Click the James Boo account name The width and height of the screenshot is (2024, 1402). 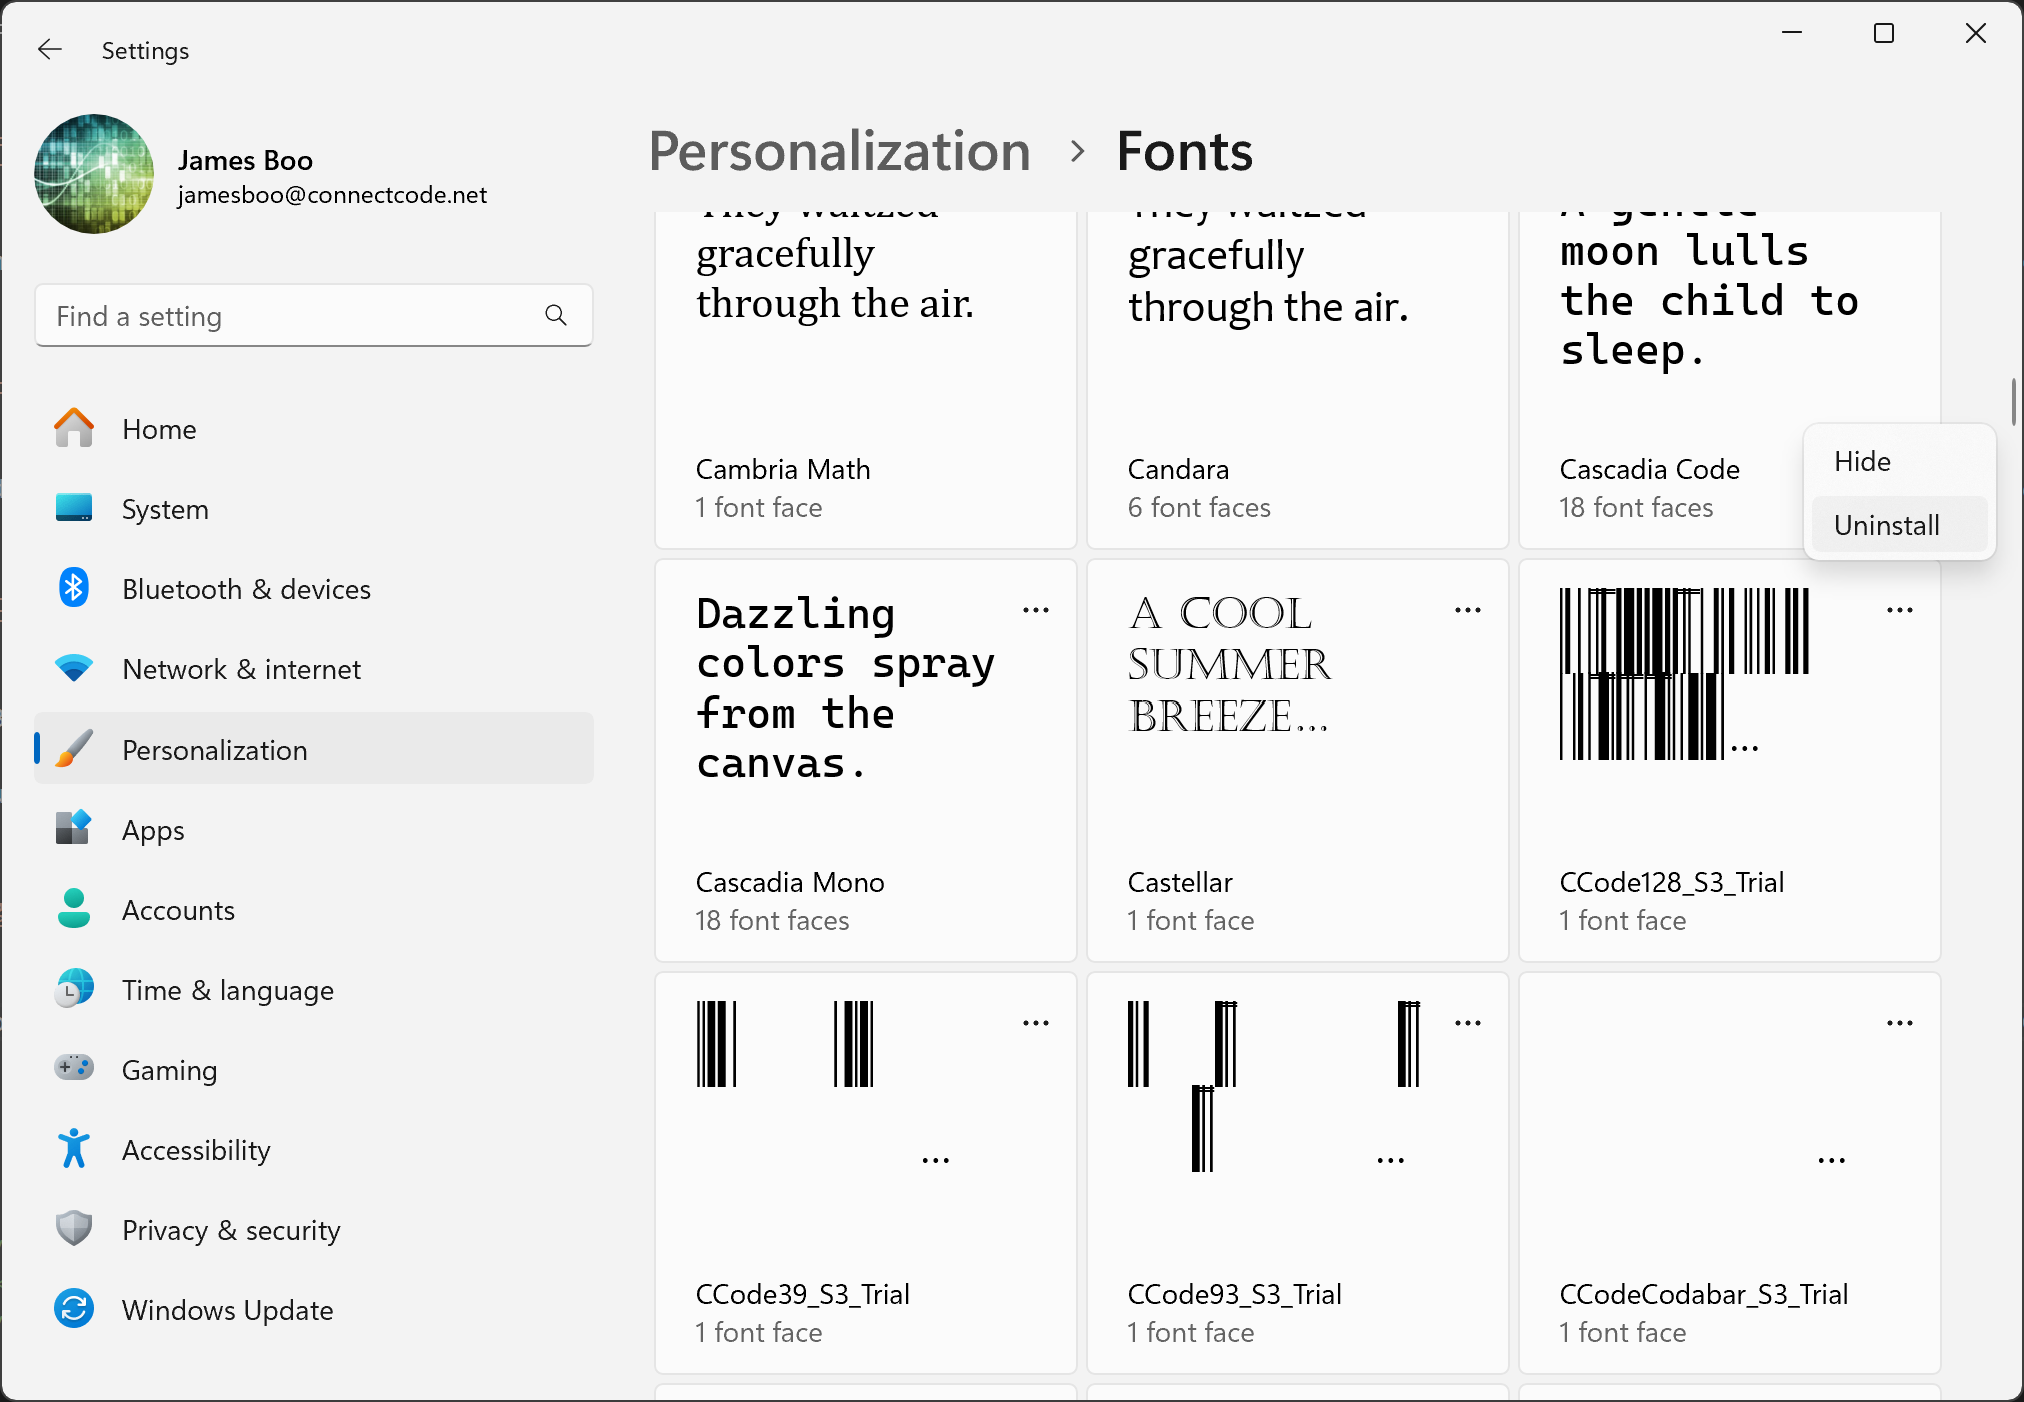pos(245,161)
